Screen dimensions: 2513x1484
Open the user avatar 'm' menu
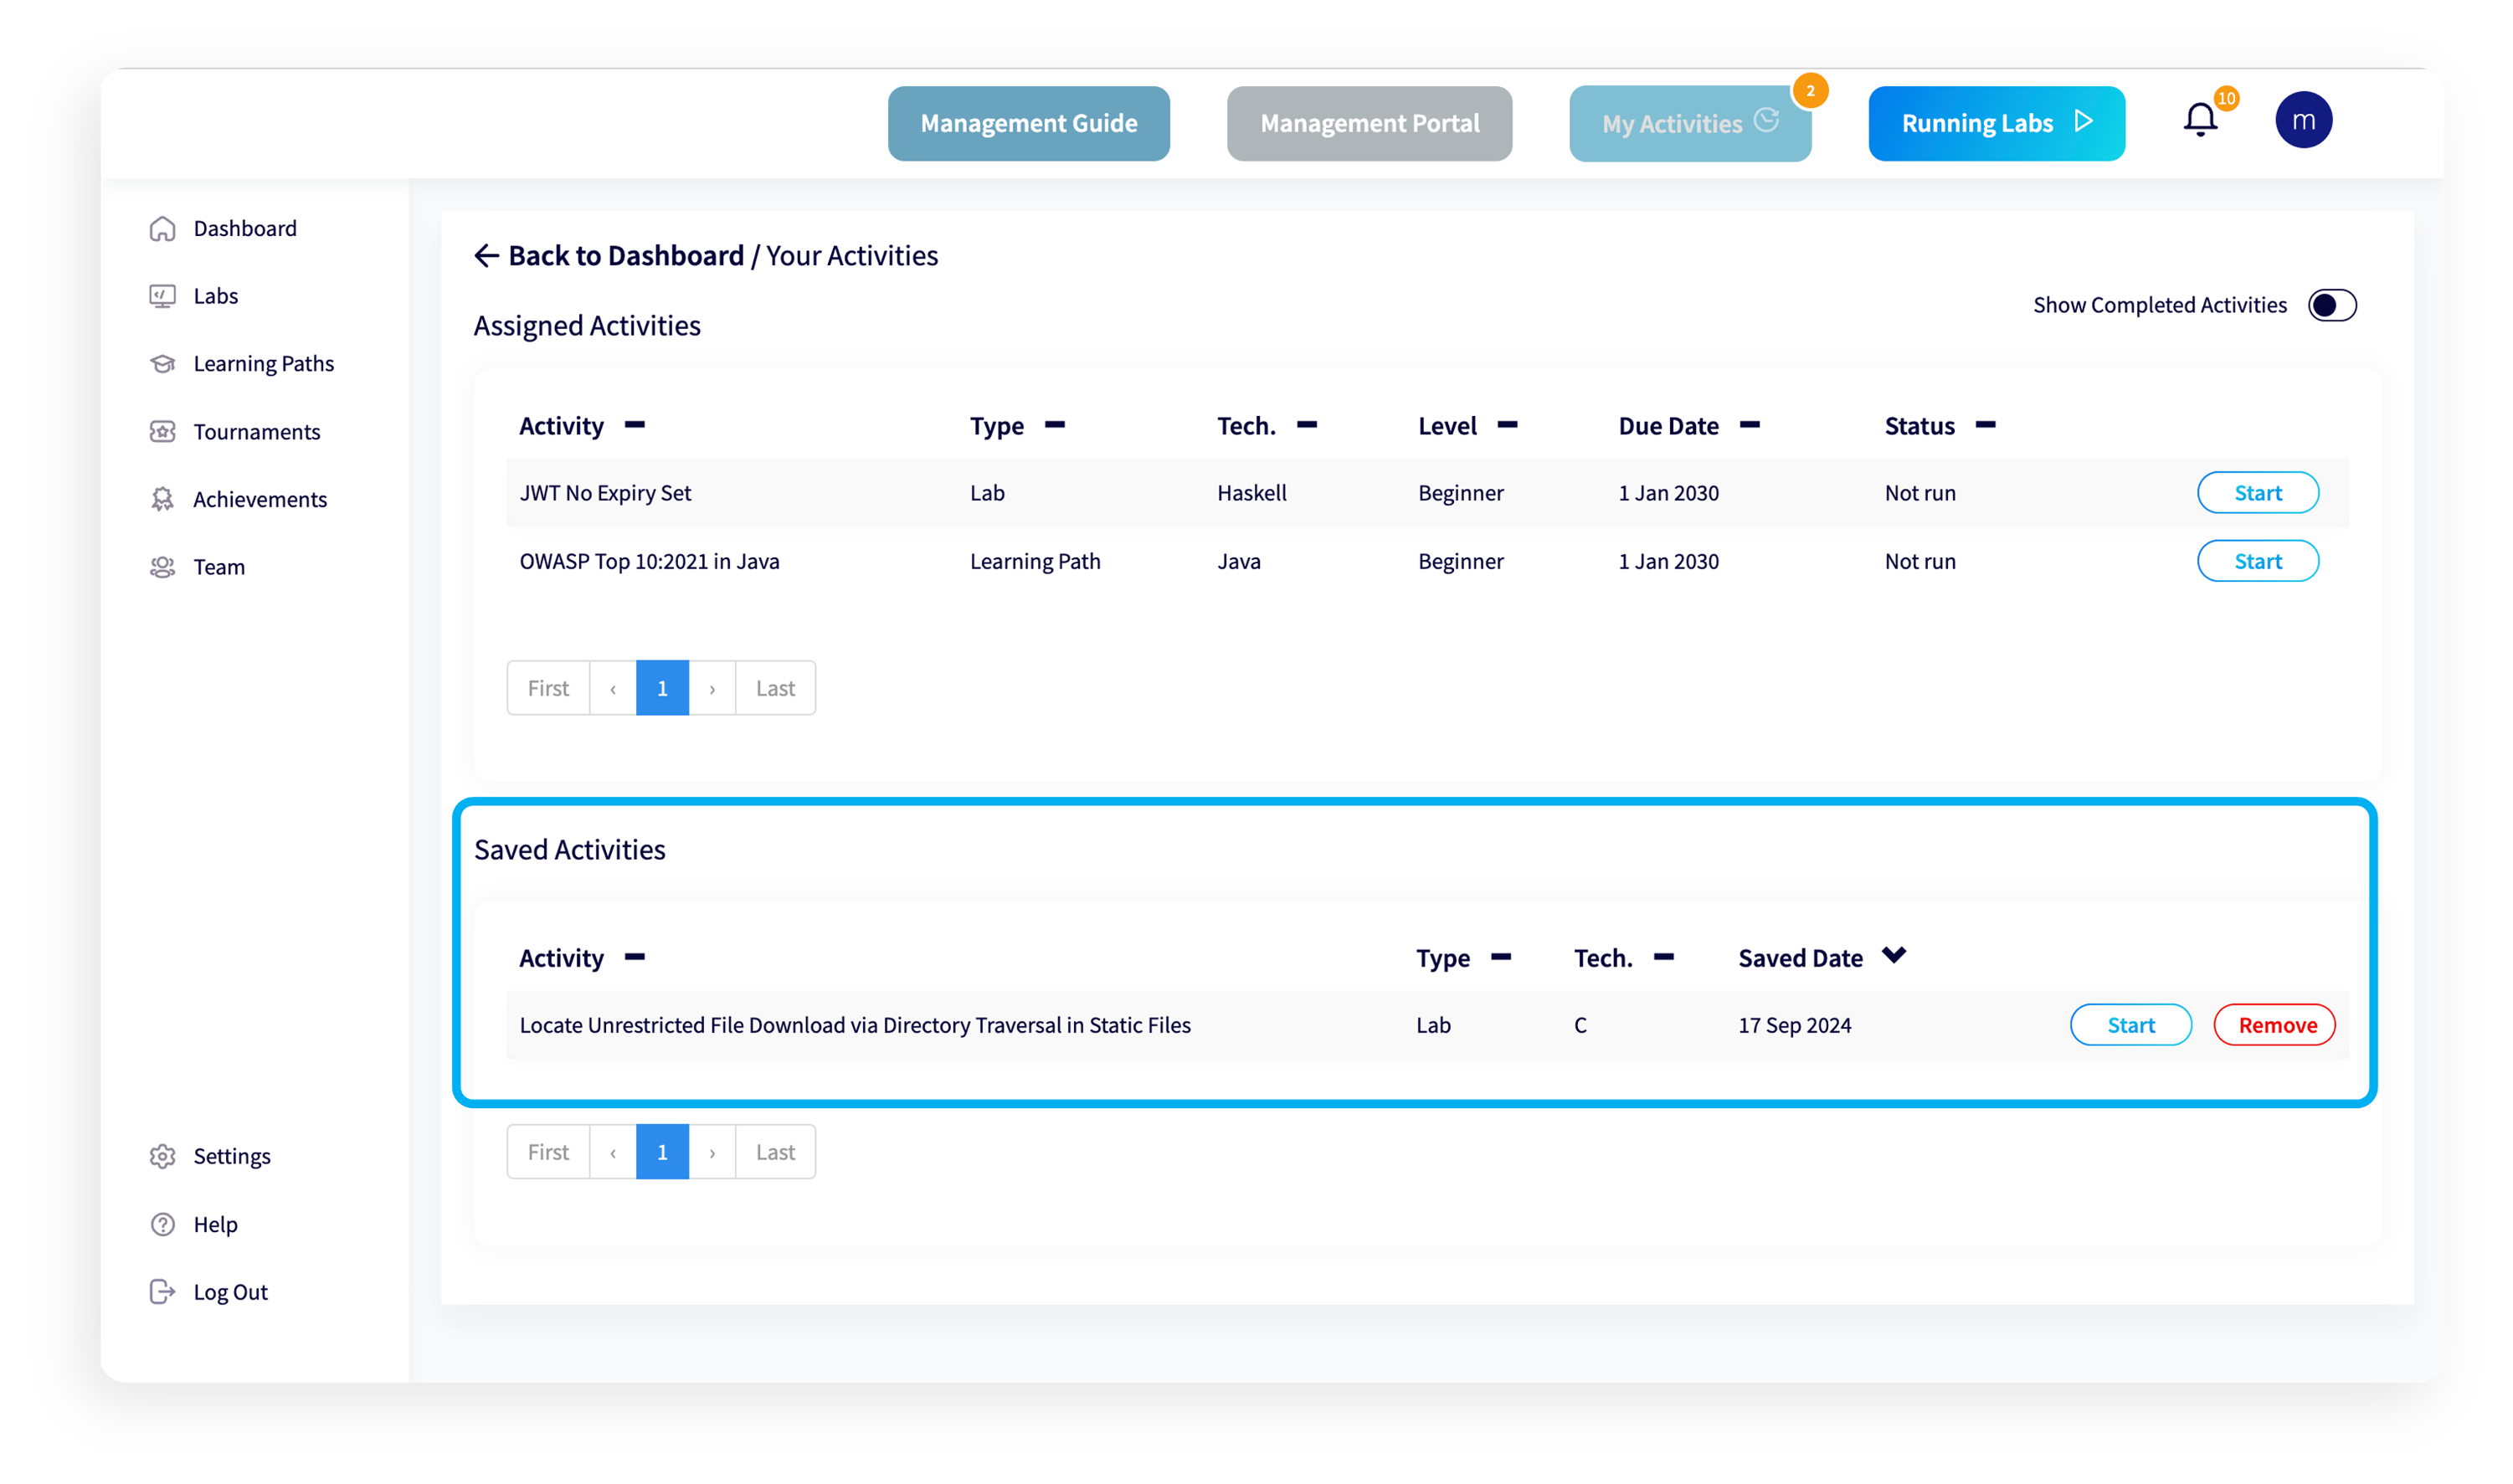pyautogui.click(x=2303, y=120)
